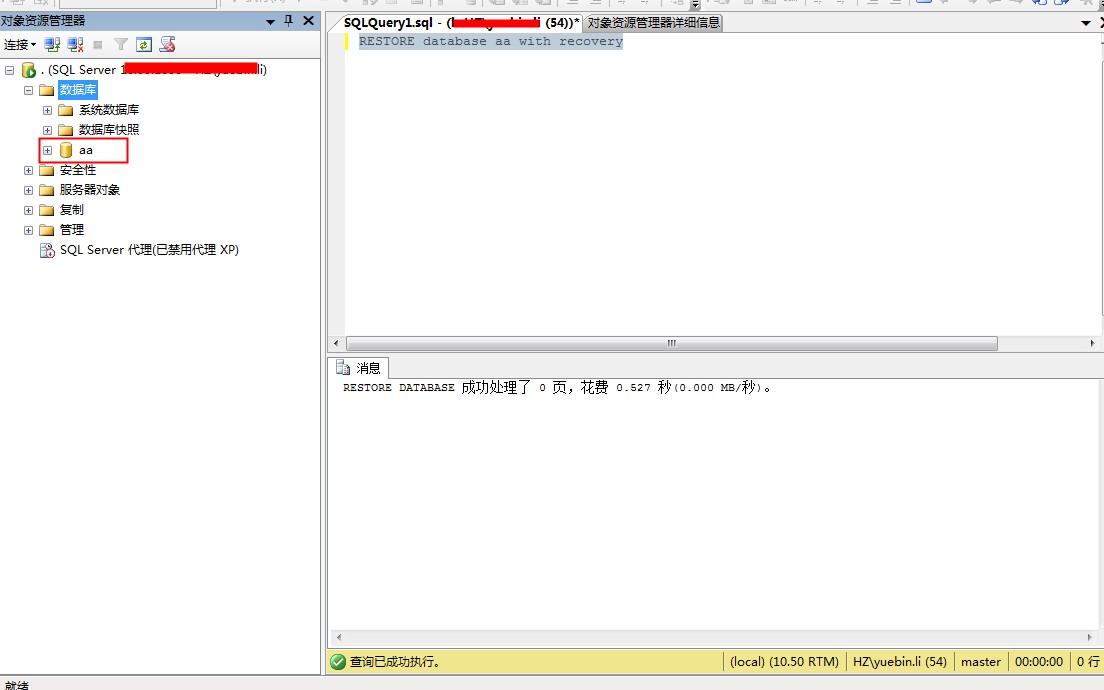Open the 对象资源管理器详细信息 tab

click(x=653, y=22)
